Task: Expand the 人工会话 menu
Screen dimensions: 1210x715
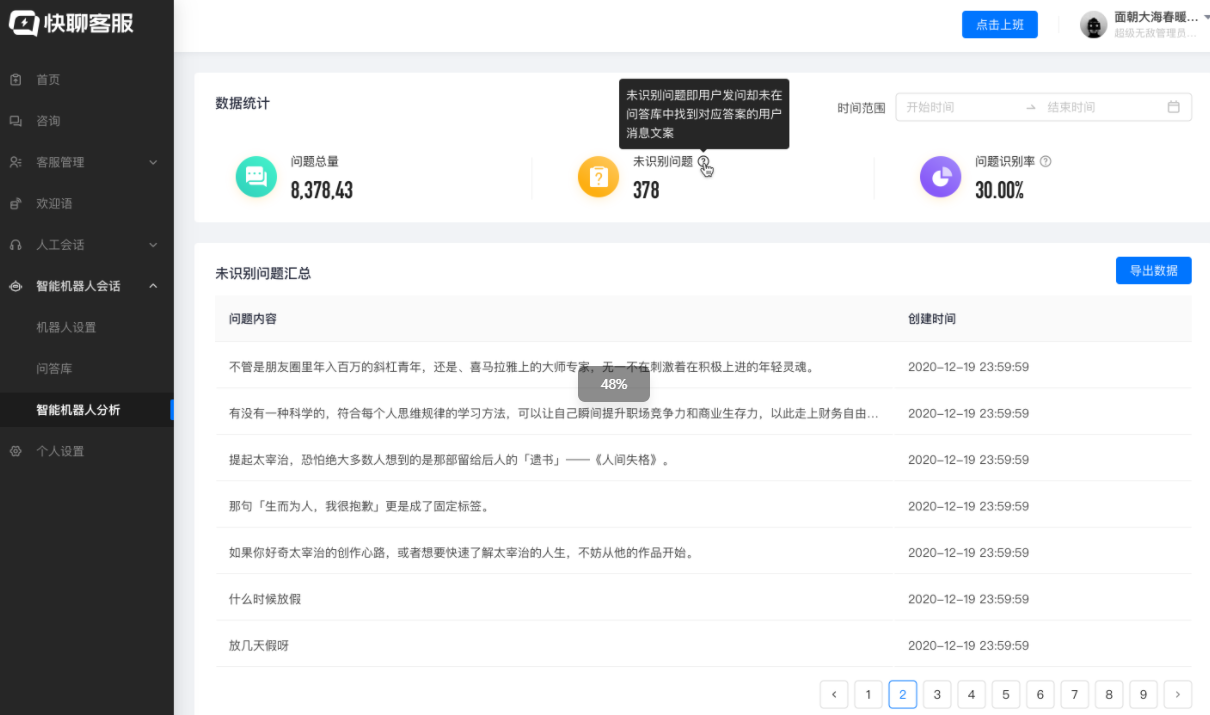Action: 152,244
